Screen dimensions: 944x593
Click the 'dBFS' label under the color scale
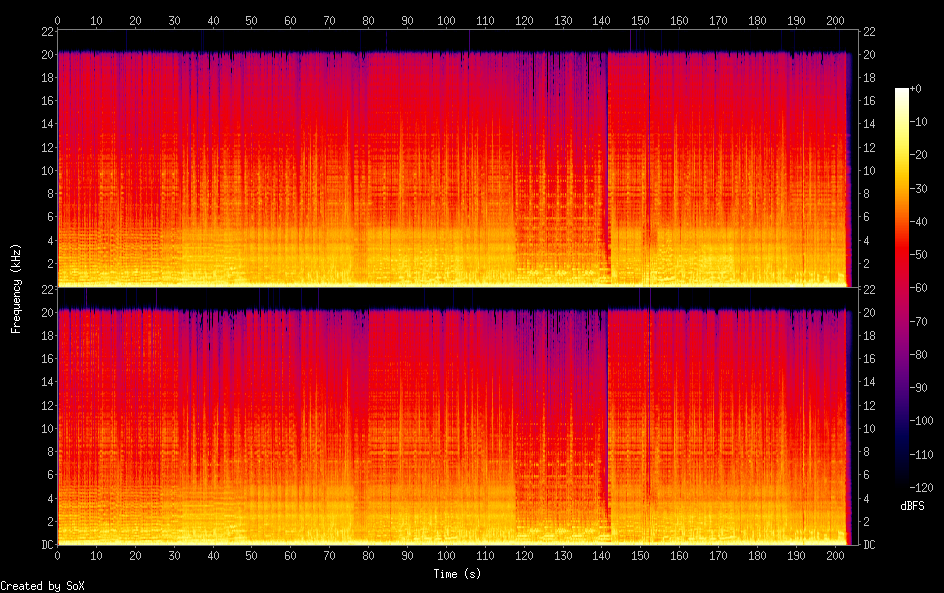pyautogui.click(x=912, y=506)
